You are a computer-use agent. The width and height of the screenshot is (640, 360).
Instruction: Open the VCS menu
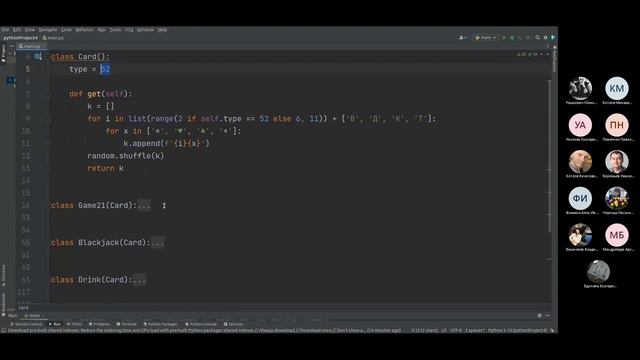129,30
